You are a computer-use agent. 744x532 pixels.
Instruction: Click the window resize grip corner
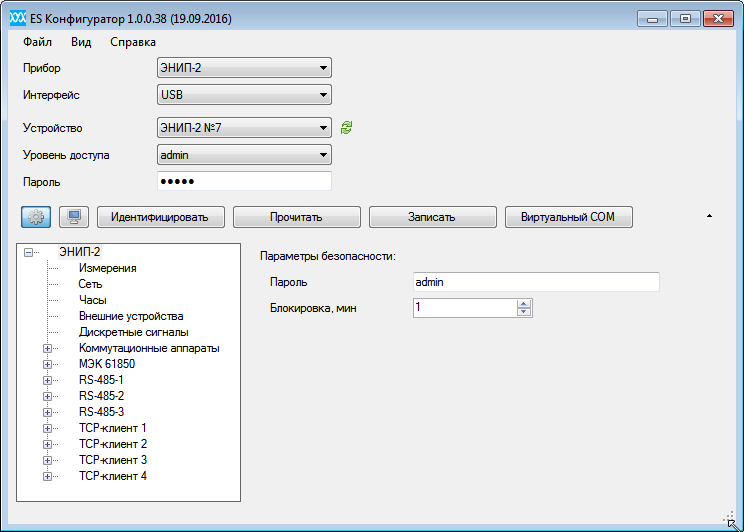[730, 518]
